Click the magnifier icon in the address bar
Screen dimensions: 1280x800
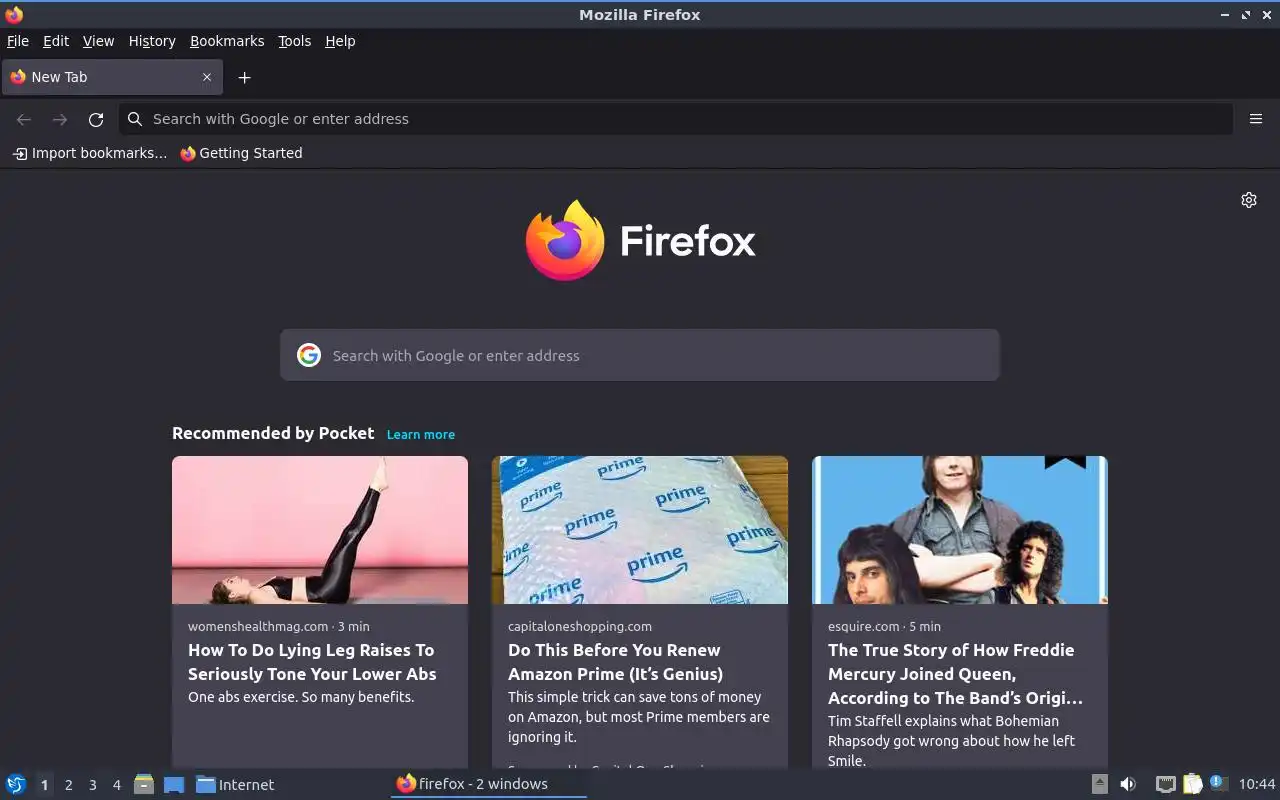tap(135, 119)
